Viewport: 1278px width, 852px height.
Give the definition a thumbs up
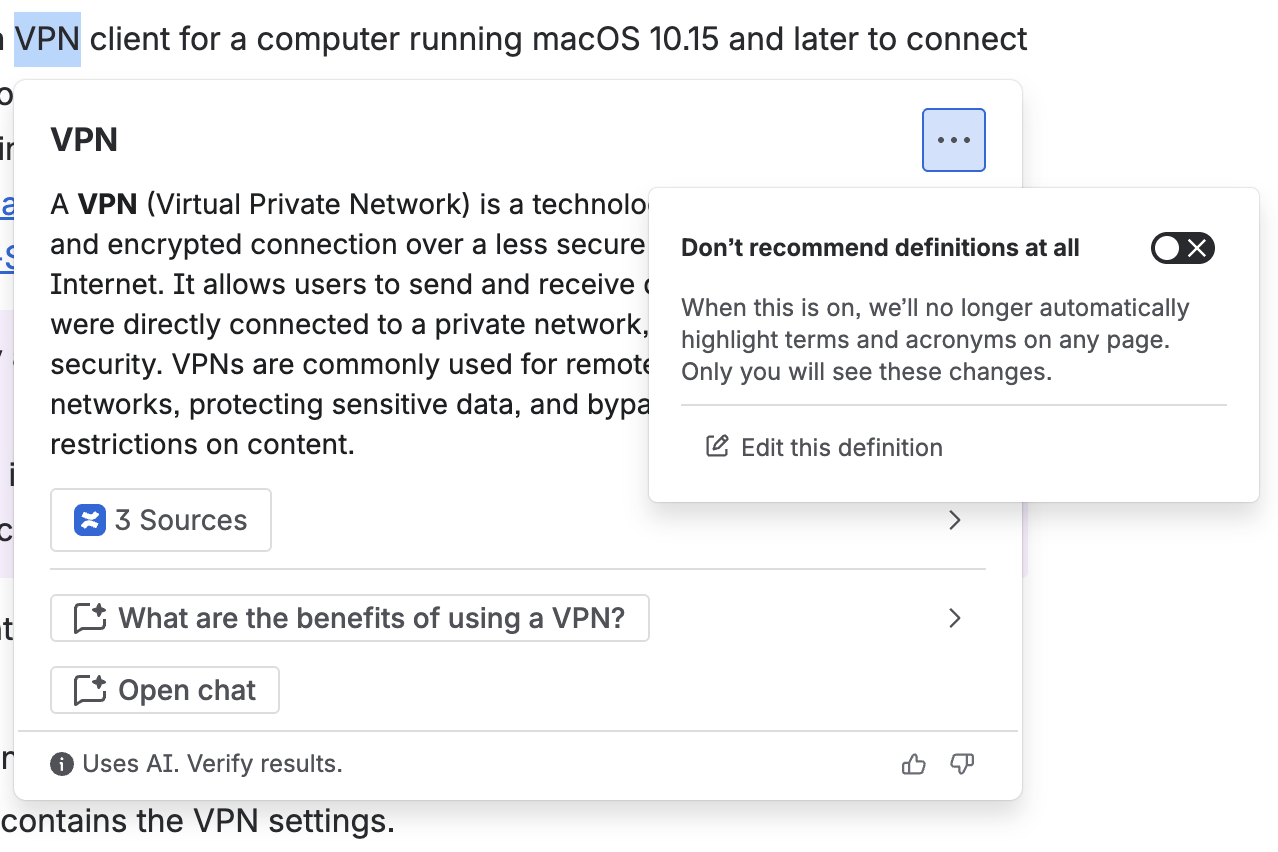[913, 763]
